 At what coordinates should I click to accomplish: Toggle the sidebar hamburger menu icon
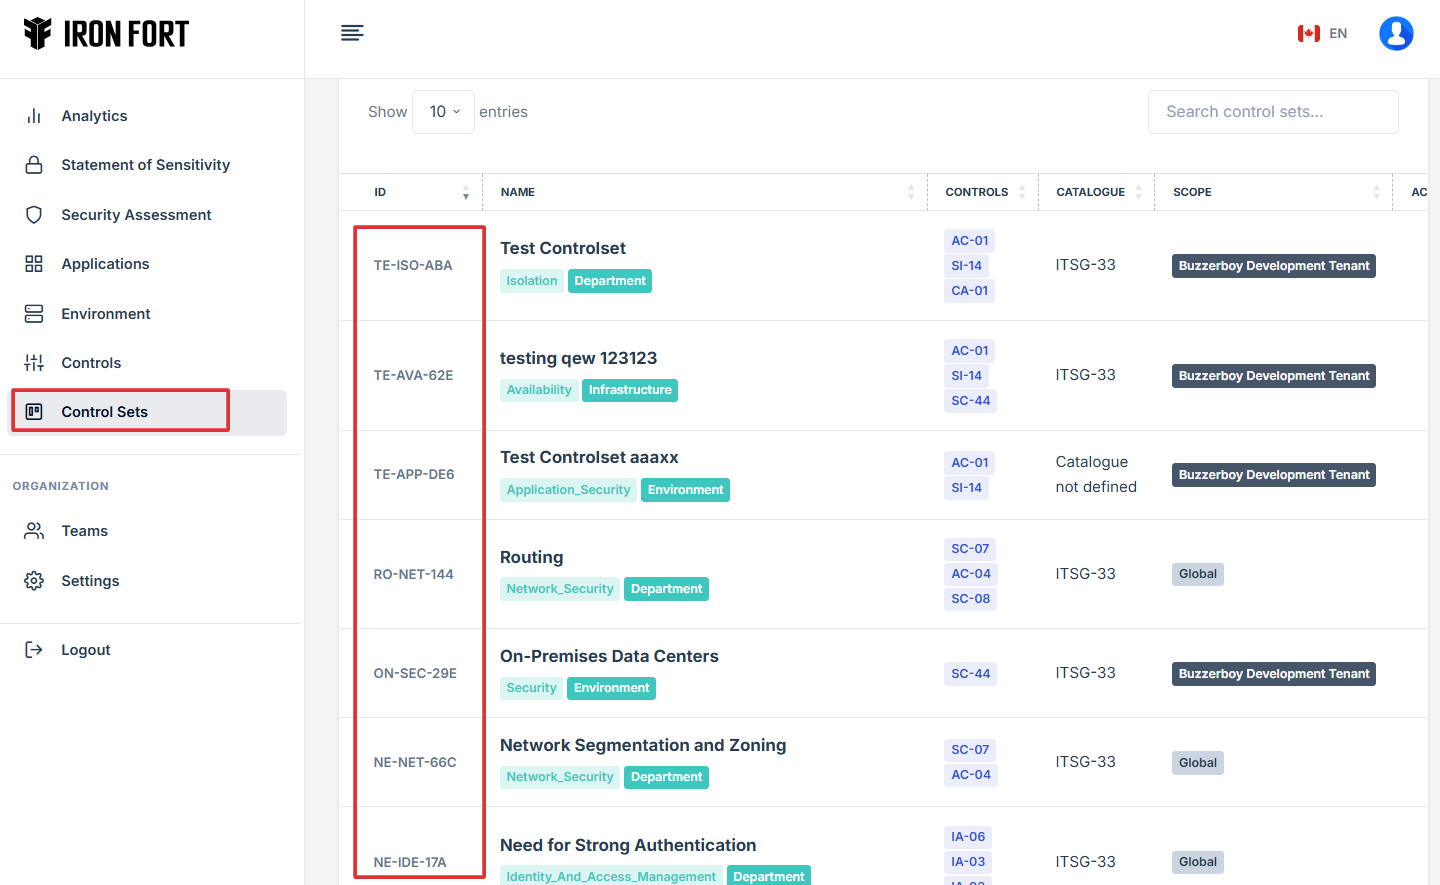click(x=352, y=33)
